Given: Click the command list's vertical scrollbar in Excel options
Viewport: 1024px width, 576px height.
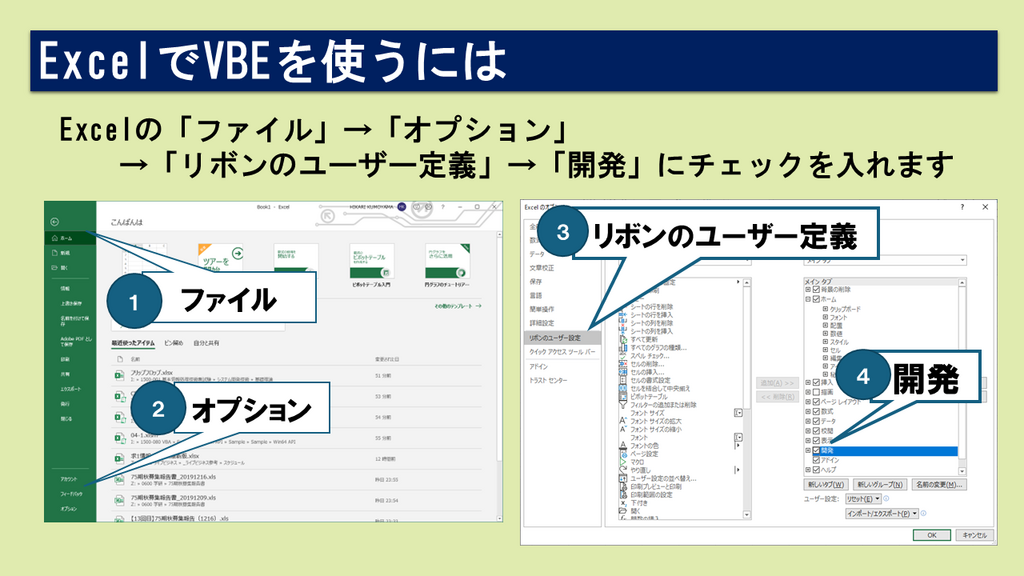Looking at the screenshot, I should pyautogui.click(x=746, y=398).
